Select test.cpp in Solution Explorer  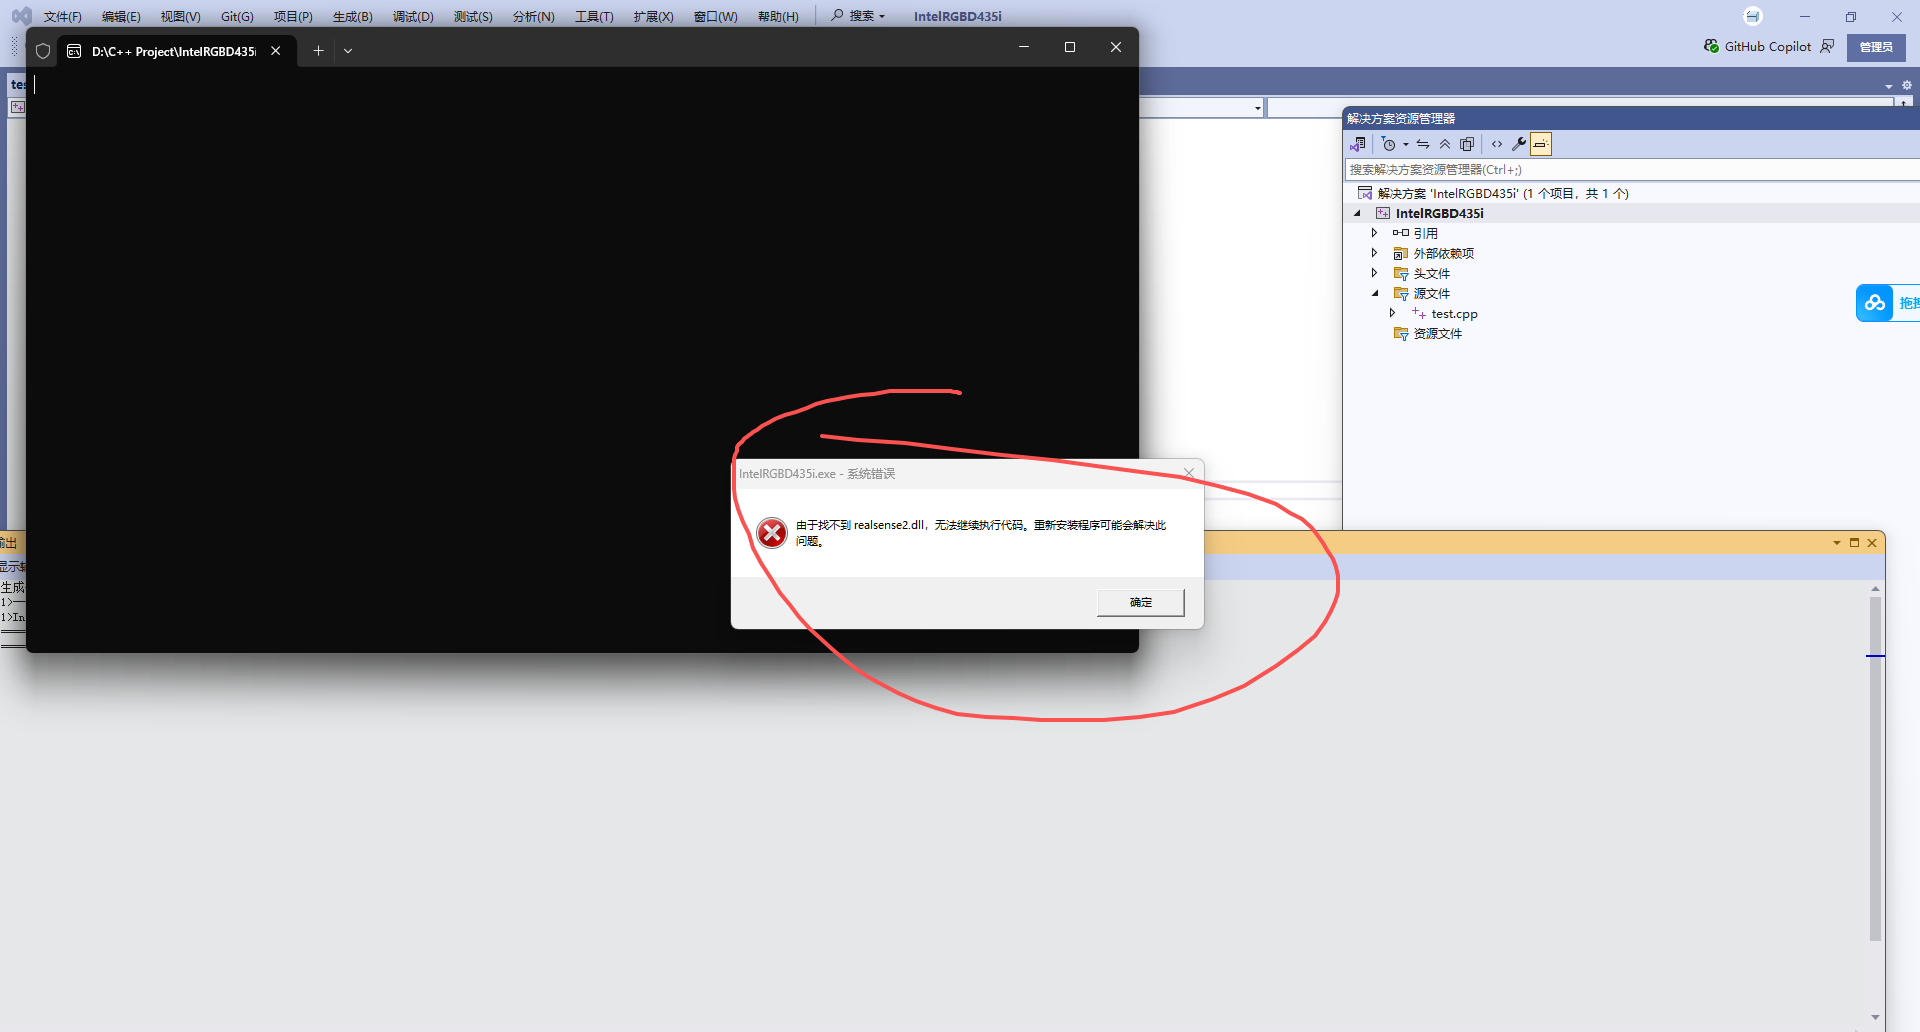click(x=1454, y=314)
